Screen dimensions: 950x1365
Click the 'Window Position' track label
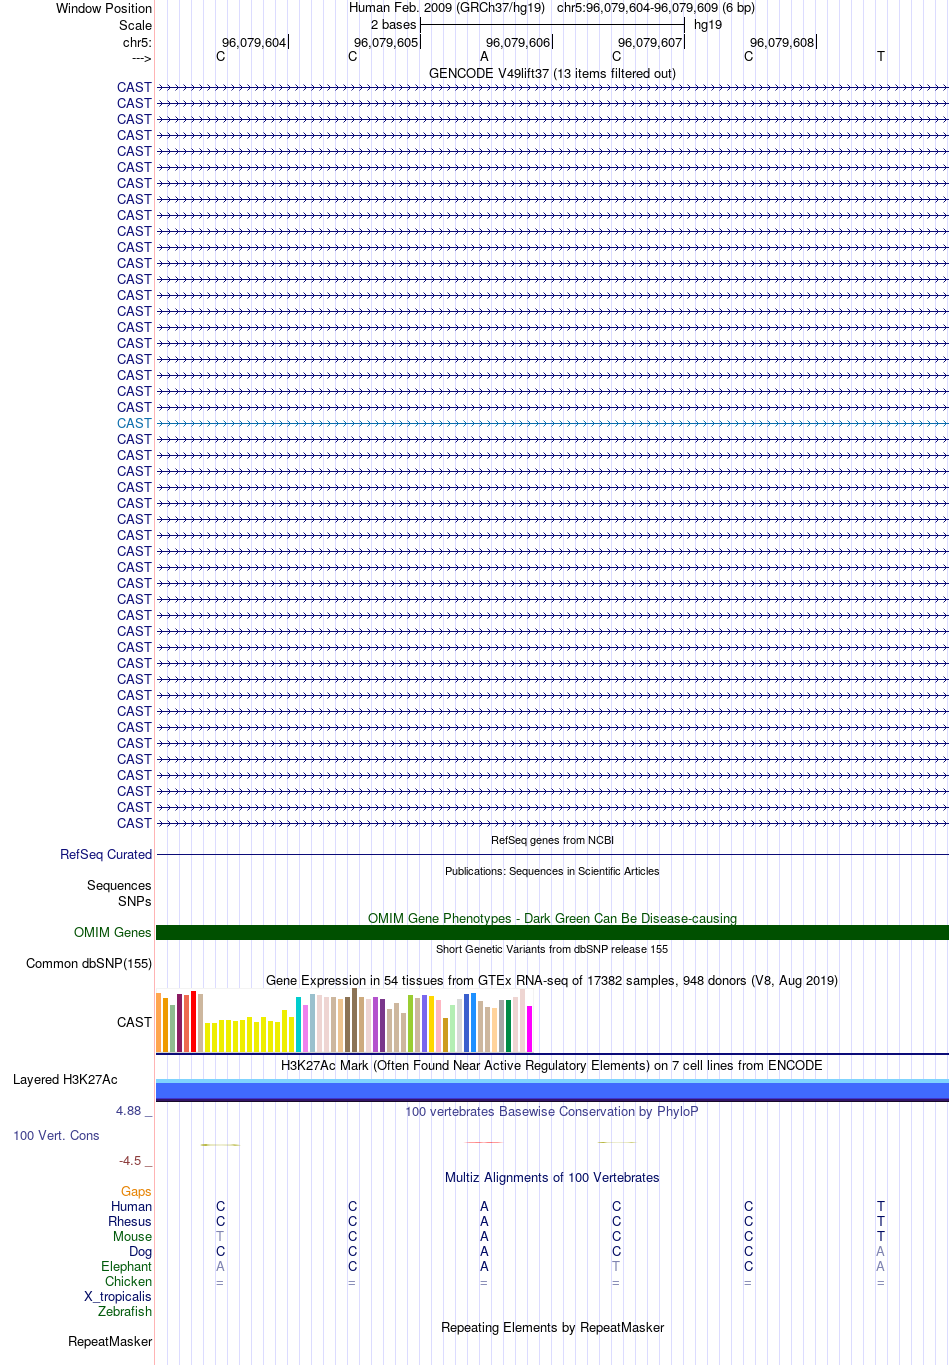point(104,8)
